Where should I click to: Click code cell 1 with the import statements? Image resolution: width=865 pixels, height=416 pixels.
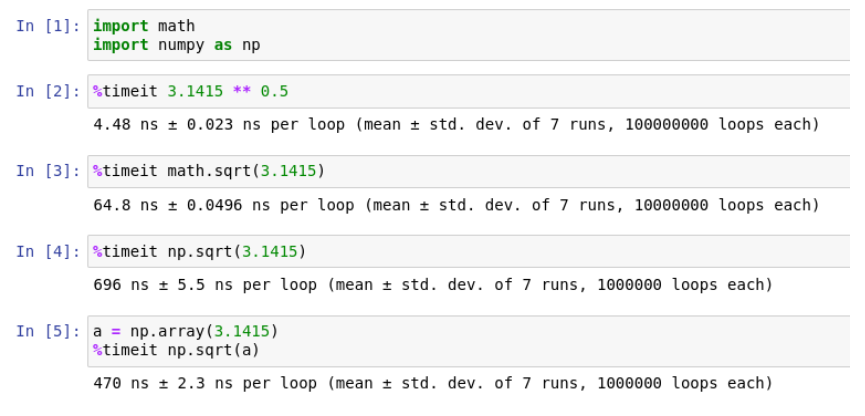pyautogui.click(x=469, y=35)
